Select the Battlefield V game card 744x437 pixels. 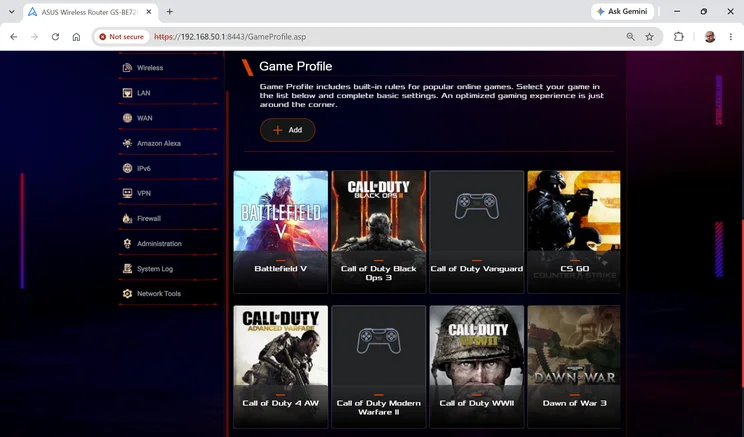pyautogui.click(x=280, y=232)
